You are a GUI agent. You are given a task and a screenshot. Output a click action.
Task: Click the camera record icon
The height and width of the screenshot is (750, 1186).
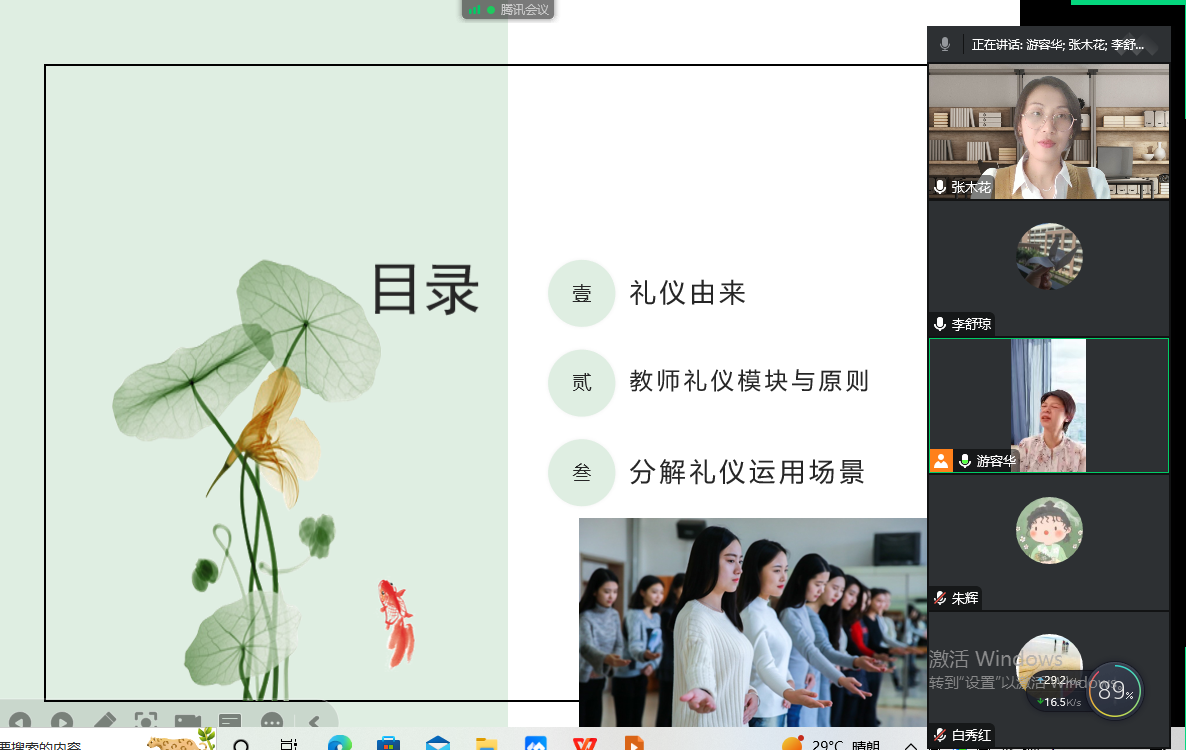187,722
